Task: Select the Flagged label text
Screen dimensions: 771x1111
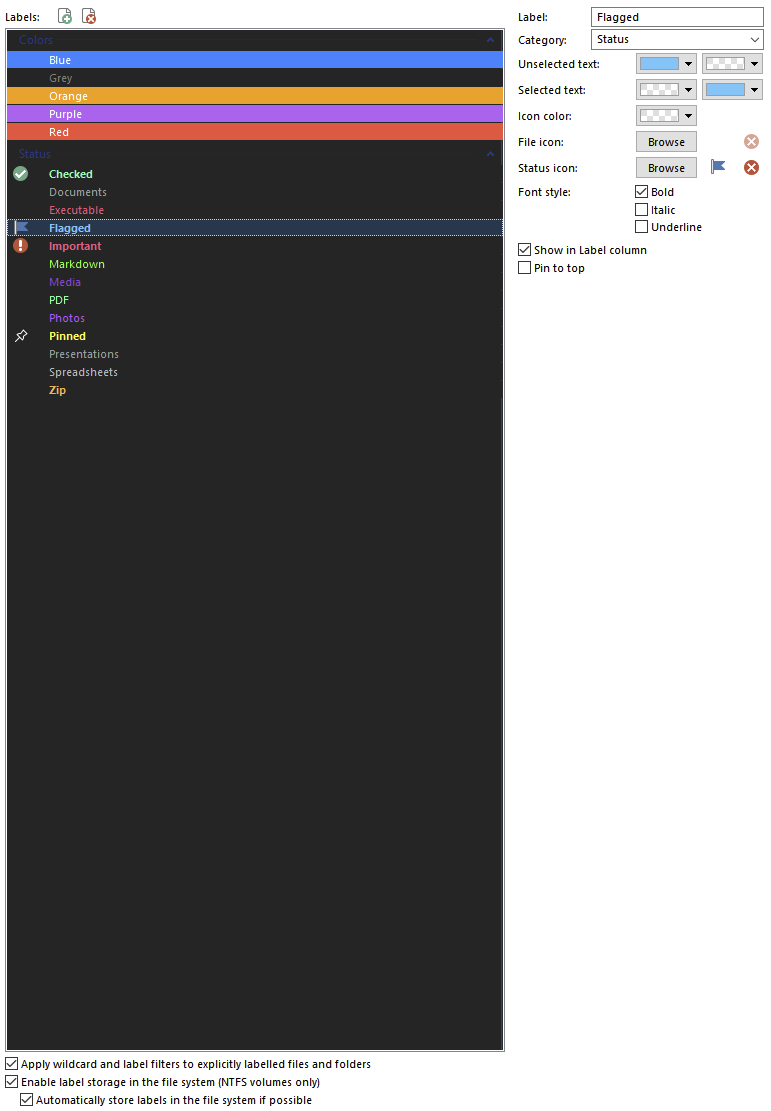Action: point(69,228)
